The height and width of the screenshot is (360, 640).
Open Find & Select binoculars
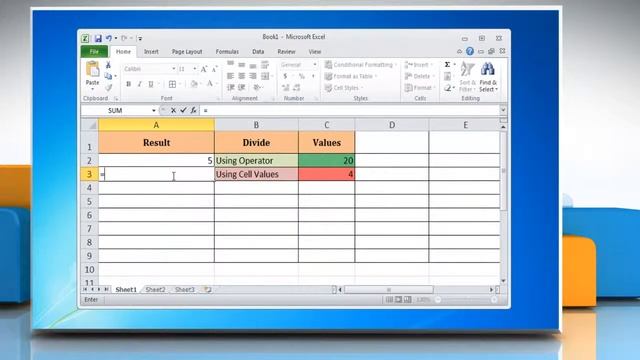click(488, 77)
